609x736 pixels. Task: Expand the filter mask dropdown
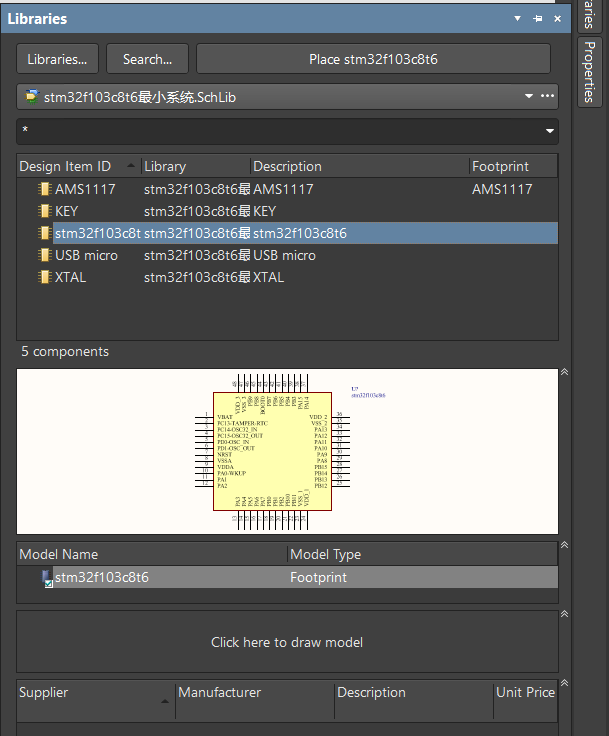[x=550, y=131]
